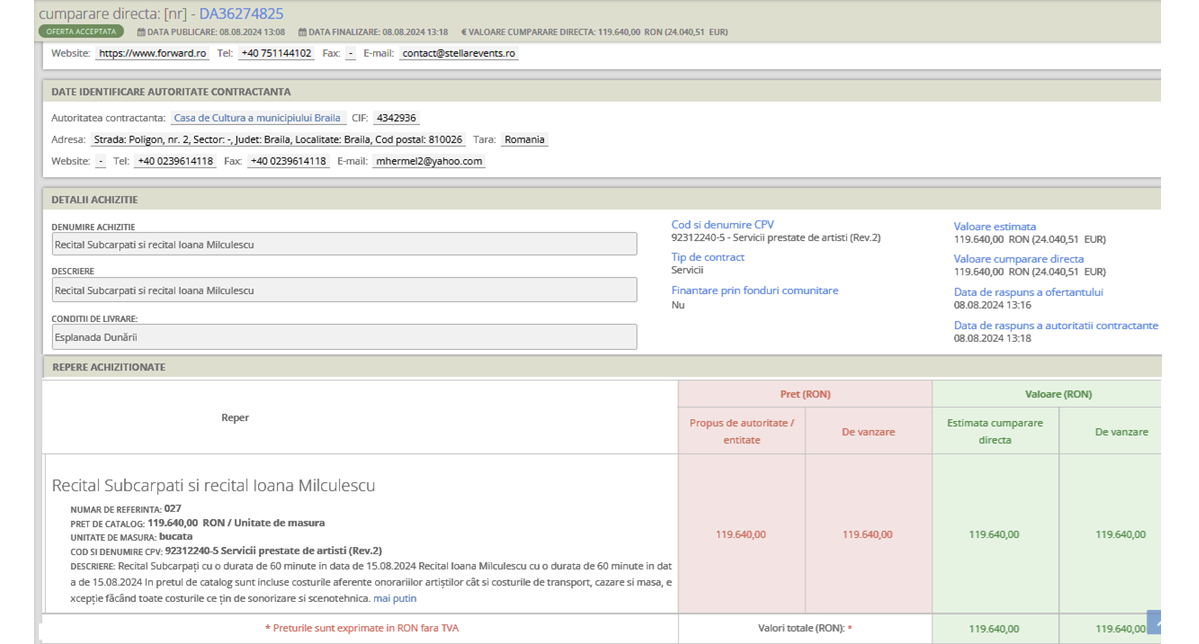Click the Date Identificare Autoritate Contractanta header

coord(171,92)
